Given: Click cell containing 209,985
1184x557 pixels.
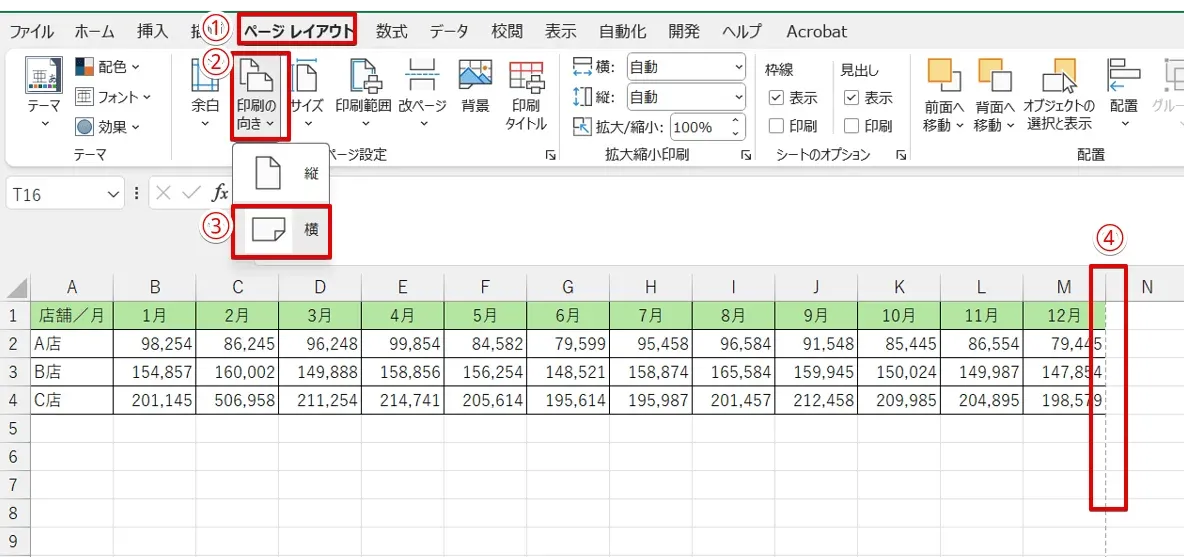Looking at the screenshot, I should coord(899,400).
